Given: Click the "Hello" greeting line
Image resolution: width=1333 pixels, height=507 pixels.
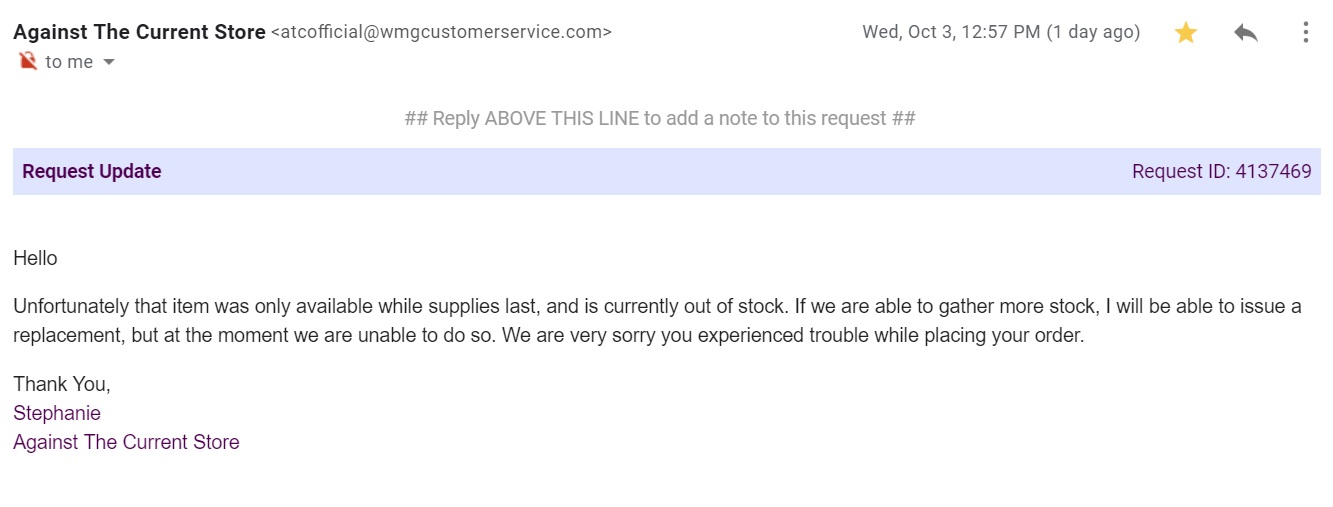Looking at the screenshot, I should (x=36, y=258).
